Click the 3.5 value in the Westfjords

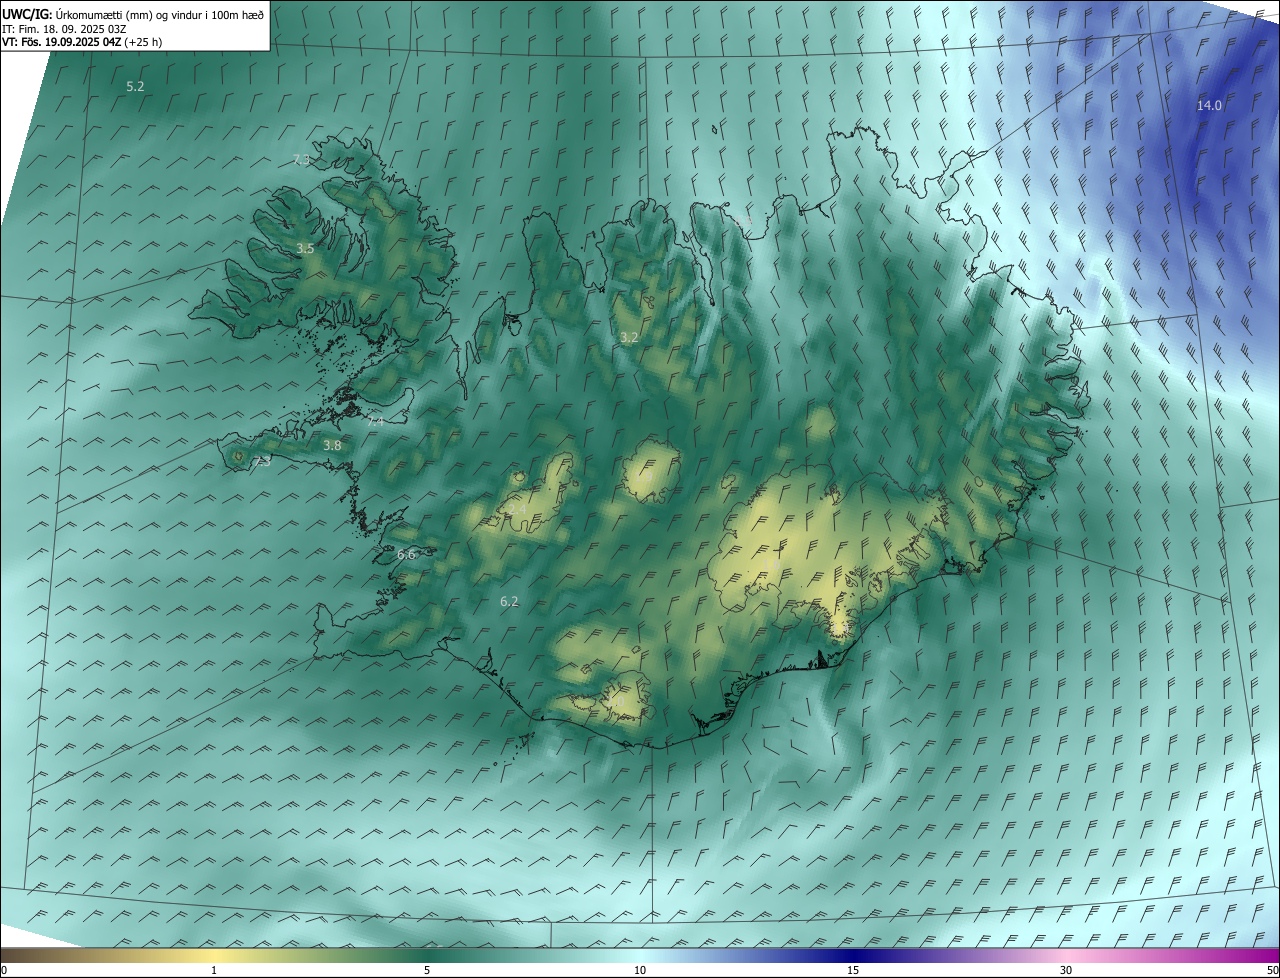pos(305,248)
